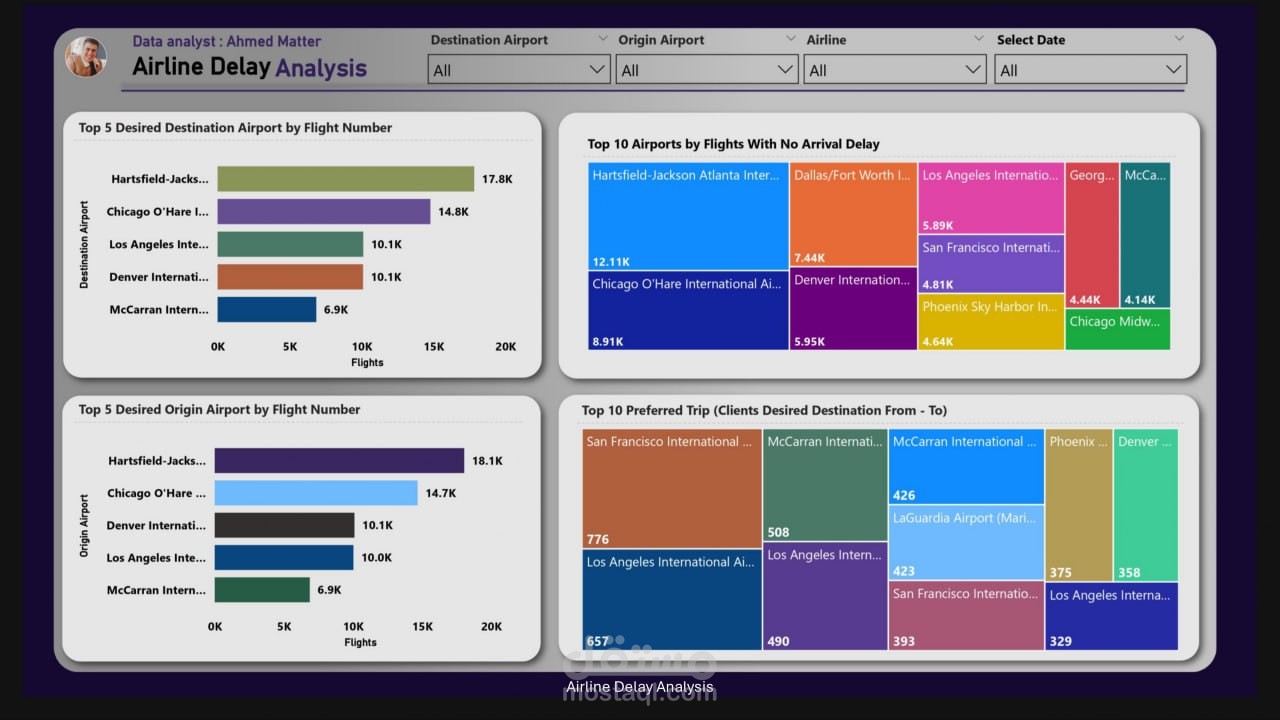This screenshot has height=720, width=1280.
Task: Click Los Angeles trip tile 329
Action: (x=1112, y=617)
